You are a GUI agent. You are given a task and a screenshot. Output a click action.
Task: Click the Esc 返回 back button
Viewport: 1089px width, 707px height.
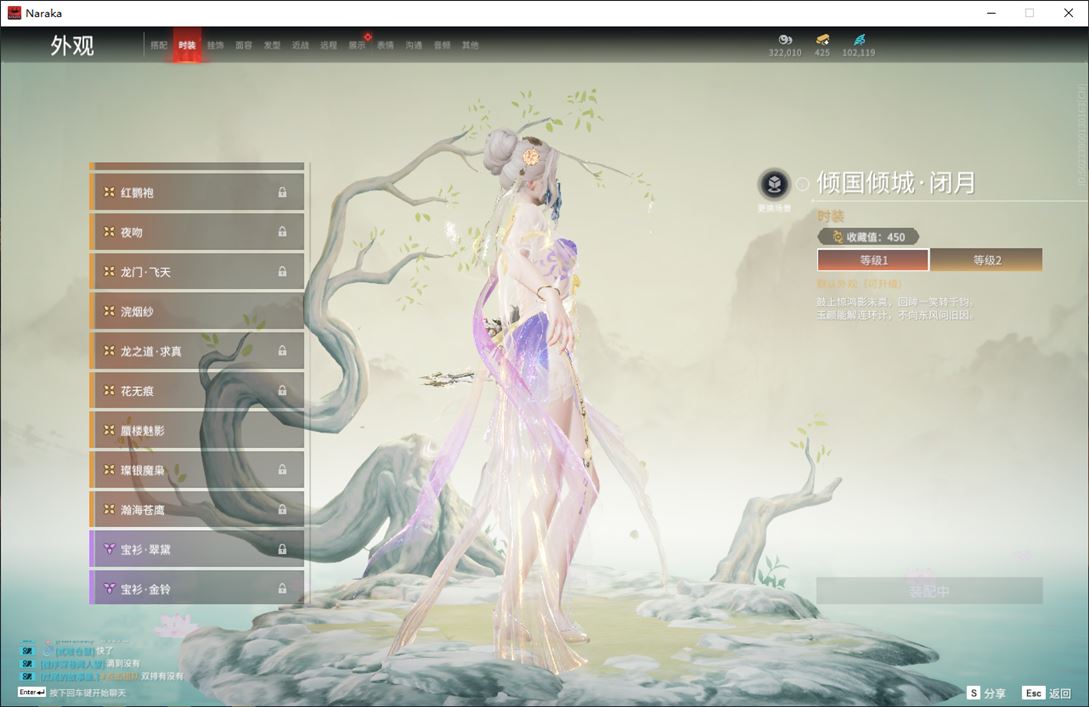tap(1047, 693)
